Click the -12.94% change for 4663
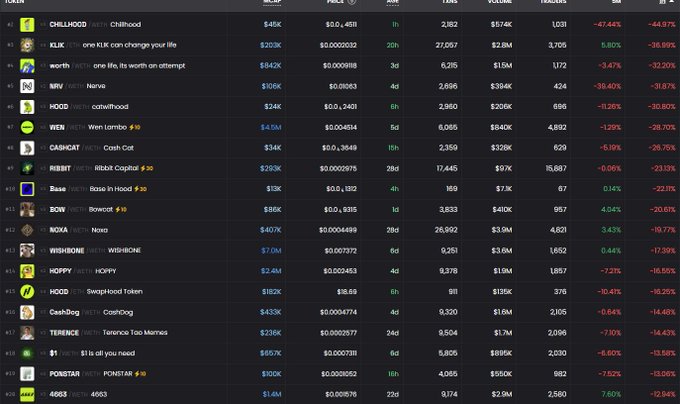 (663, 394)
